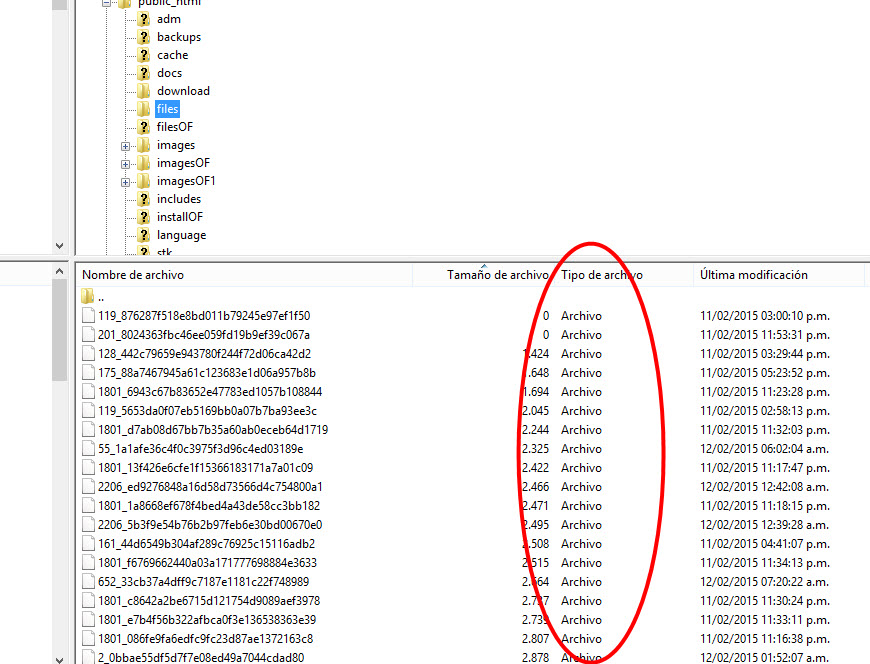
Task: Click the parent directory folder icon
Action: [88, 297]
